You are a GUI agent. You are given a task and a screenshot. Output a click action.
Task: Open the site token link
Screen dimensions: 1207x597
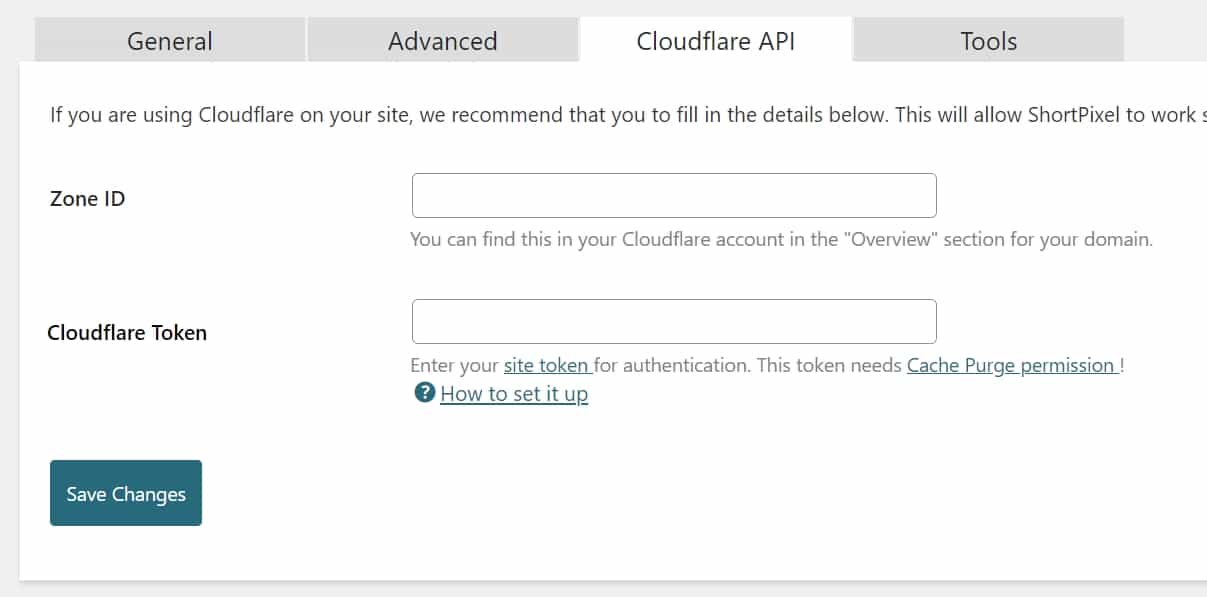[x=546, y=365]
